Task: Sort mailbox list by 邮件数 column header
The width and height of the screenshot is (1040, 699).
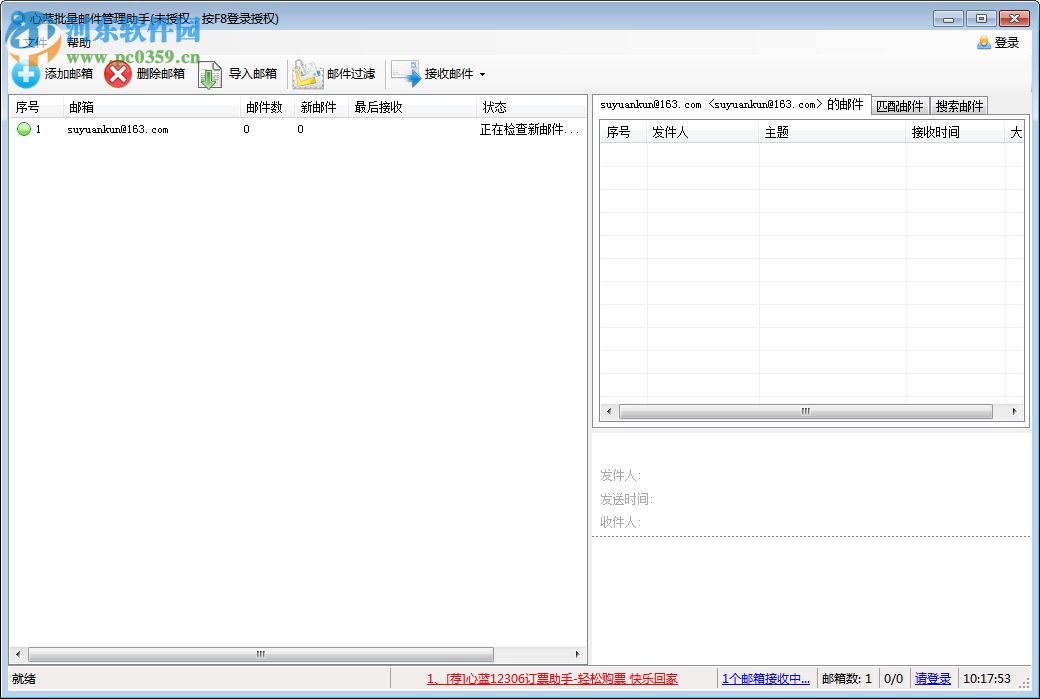Action: click(267, 107)
